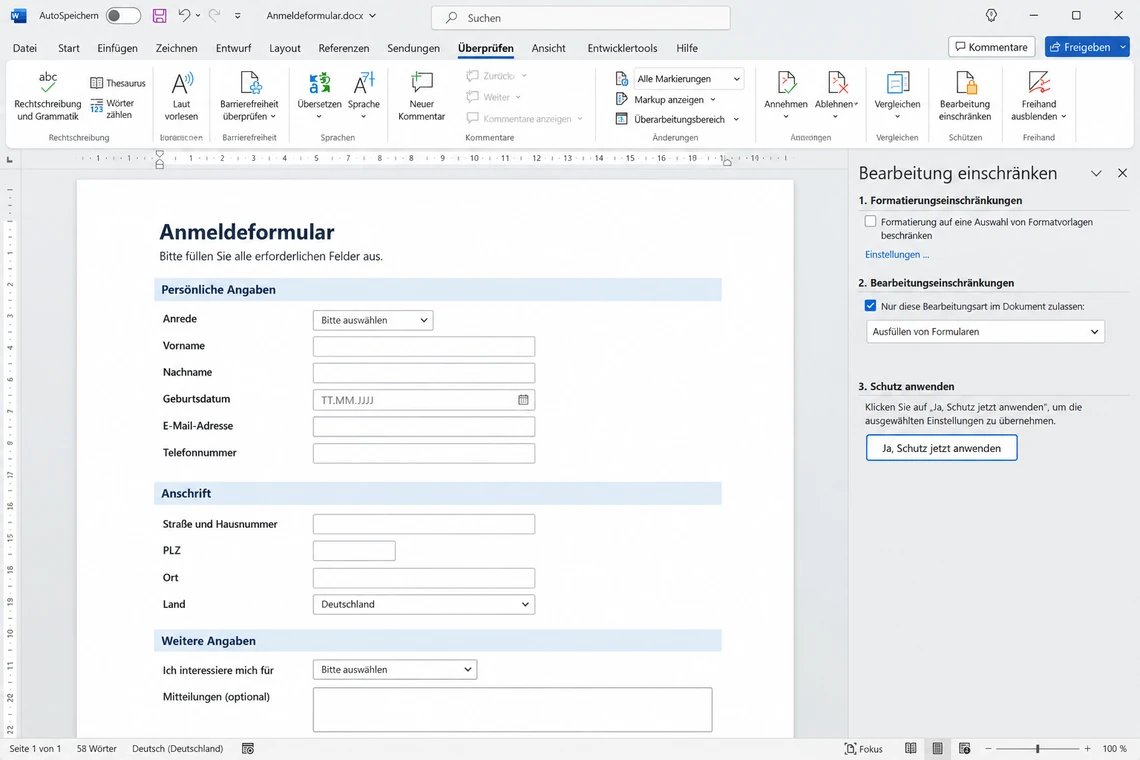Undo the last action
The height and width of the screenshot is (760, 1140).
coord(184,15)
